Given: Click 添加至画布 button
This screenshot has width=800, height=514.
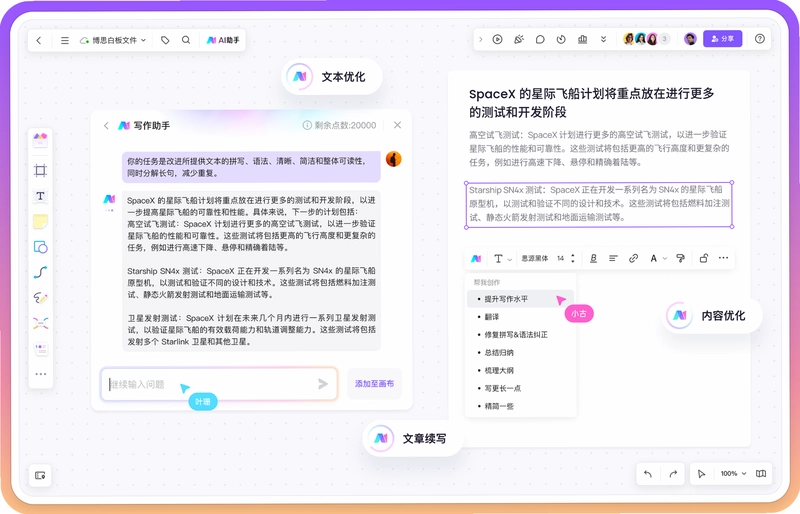Looking at the screenshot, I should (374, 384).
